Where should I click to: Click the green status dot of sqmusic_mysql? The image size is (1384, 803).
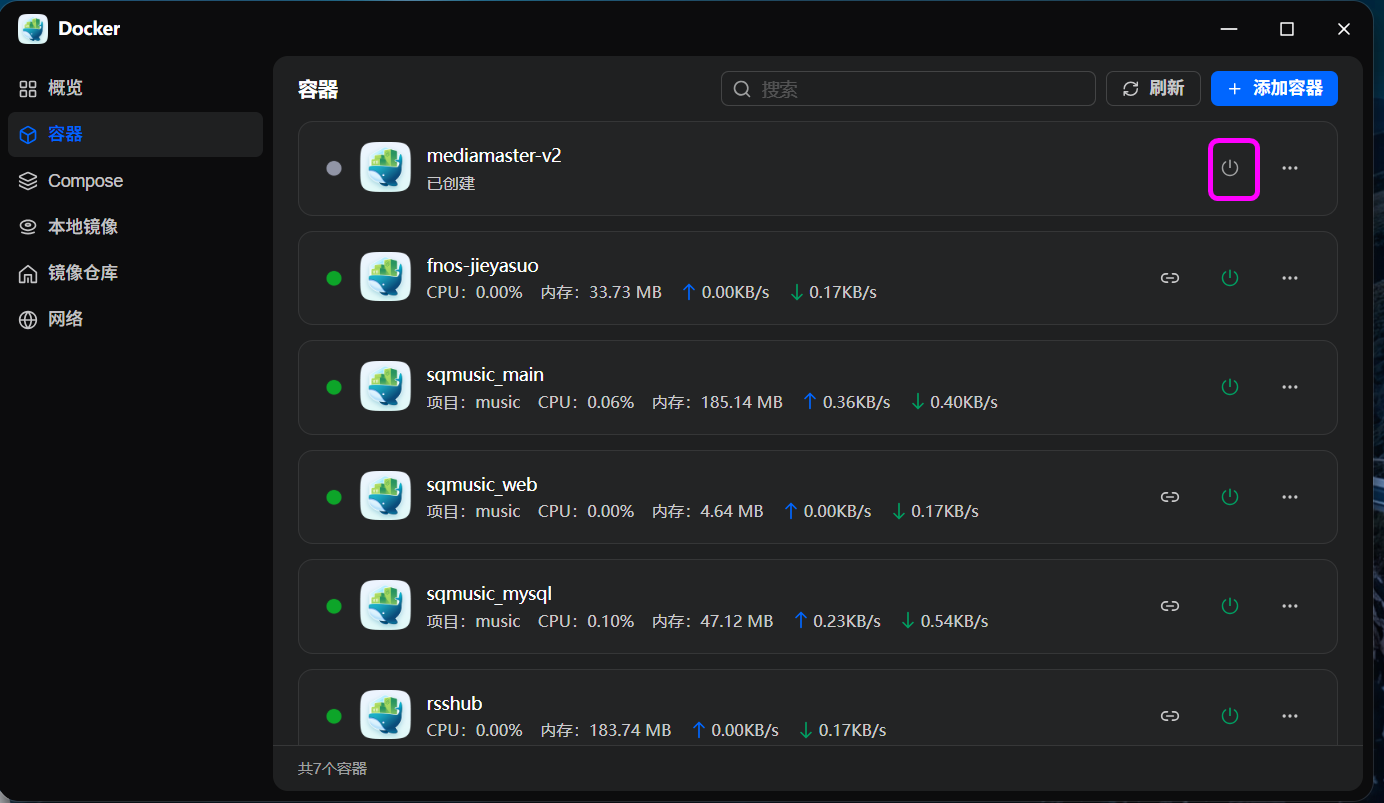tap(334, 606)
